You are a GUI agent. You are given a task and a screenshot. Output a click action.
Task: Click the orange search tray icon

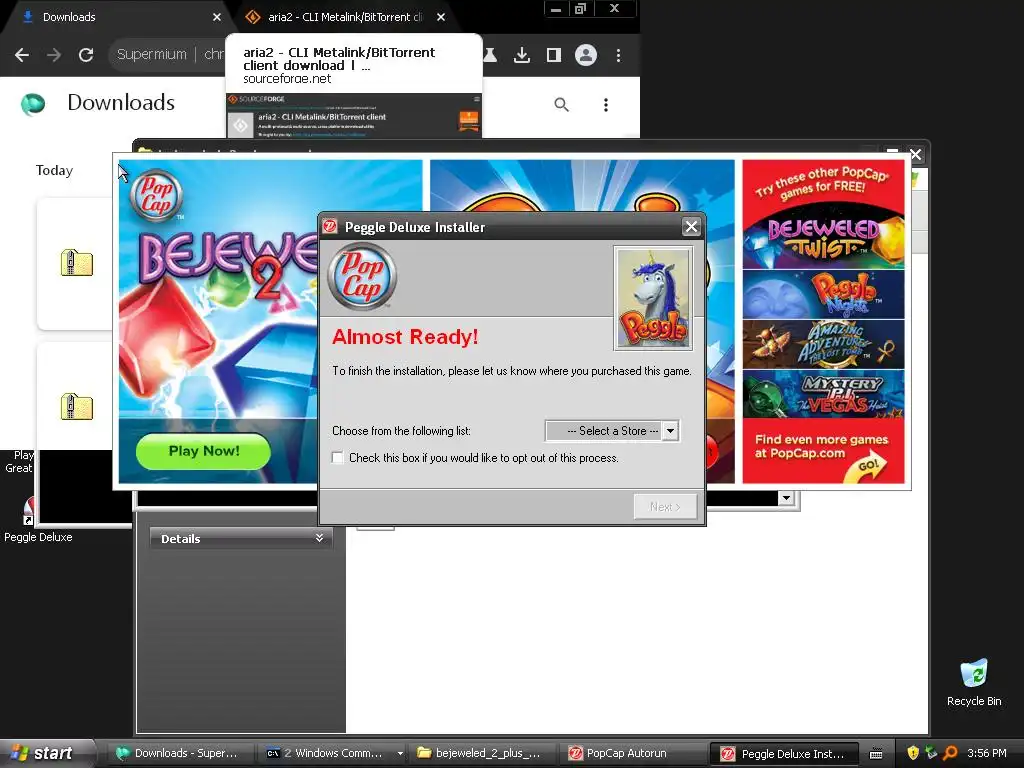tap(950, 754)
